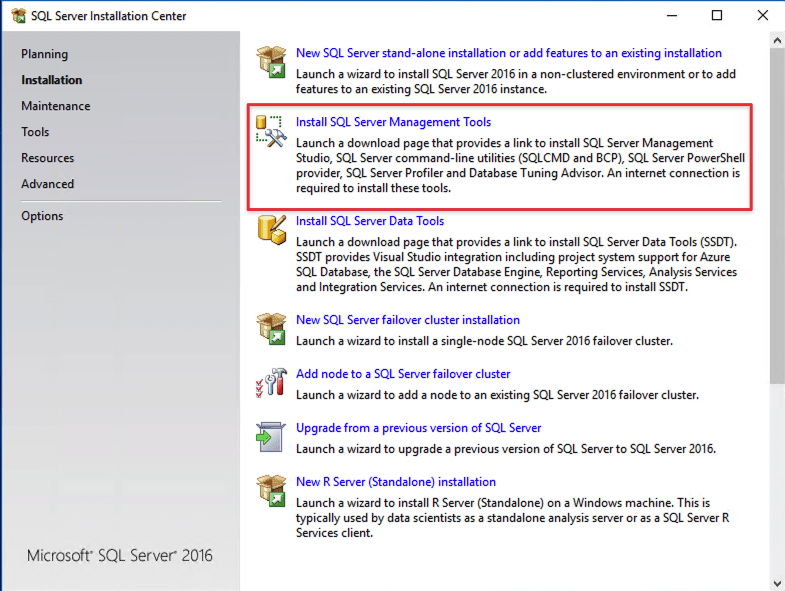Go to the Resources section
The image size is (785, 591).
[x=48, y=158]
